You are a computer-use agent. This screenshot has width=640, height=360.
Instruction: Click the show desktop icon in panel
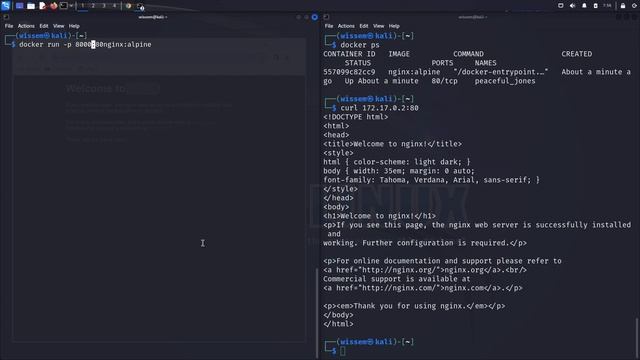(x=19, y=6)
